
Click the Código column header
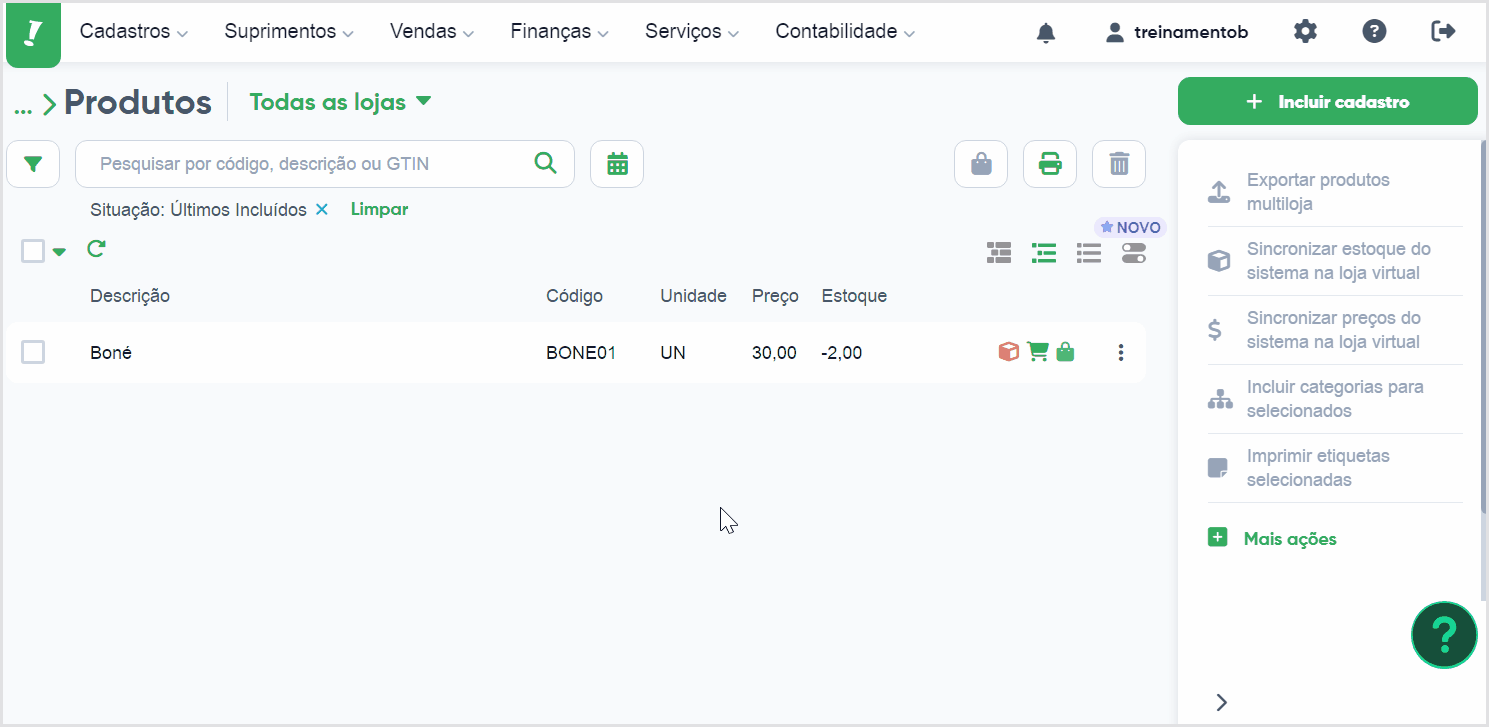(x=574, y=296)
